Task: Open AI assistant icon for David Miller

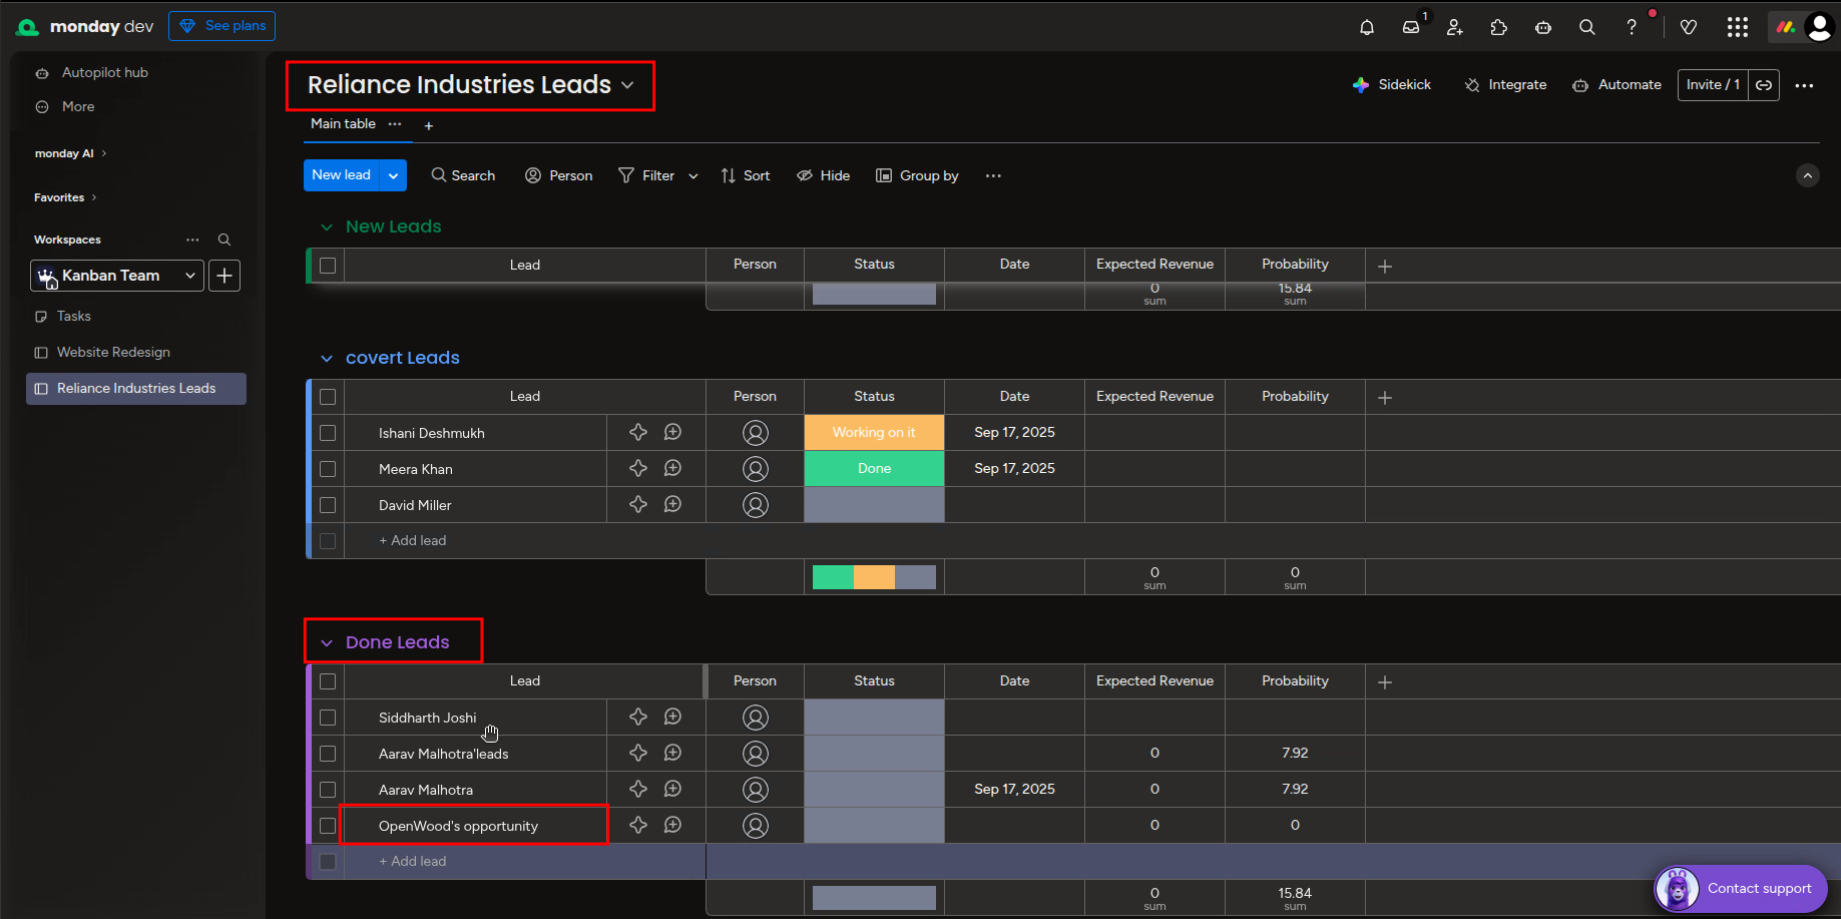Action: coord(638,504)
